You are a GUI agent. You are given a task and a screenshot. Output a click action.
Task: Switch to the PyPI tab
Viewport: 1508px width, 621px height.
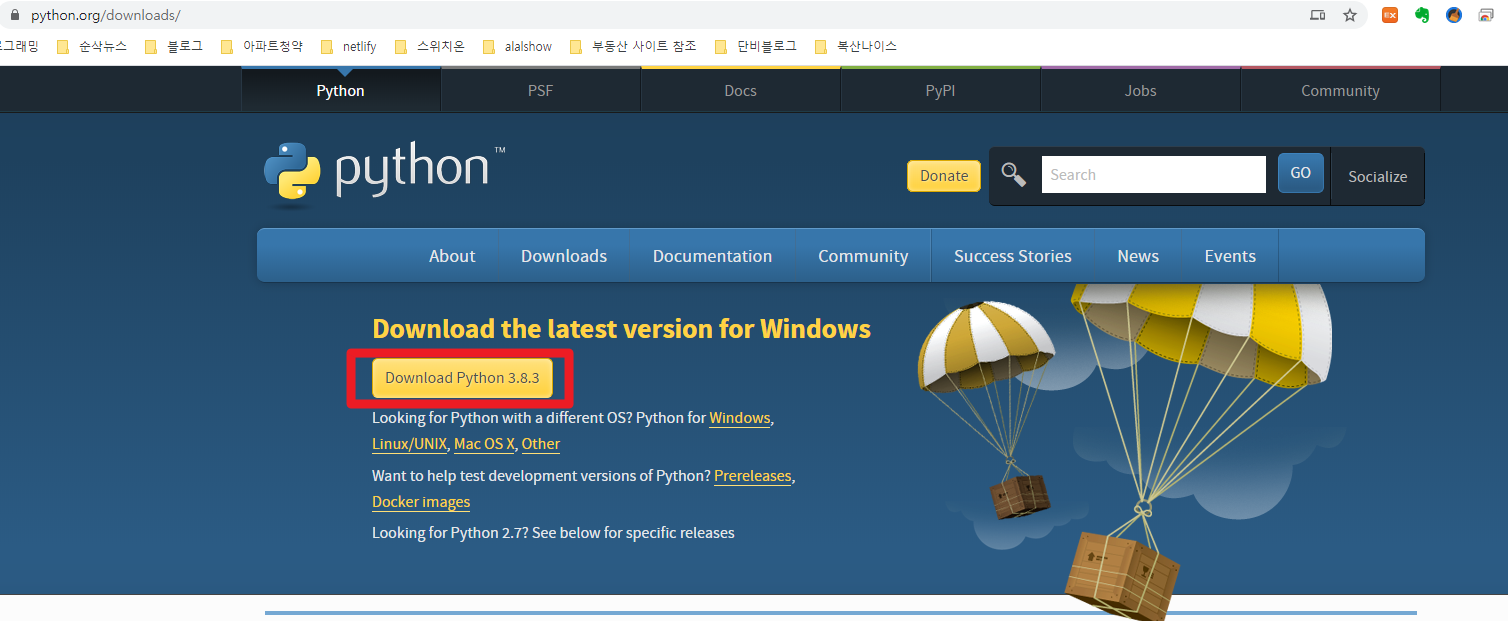[941, 90]
